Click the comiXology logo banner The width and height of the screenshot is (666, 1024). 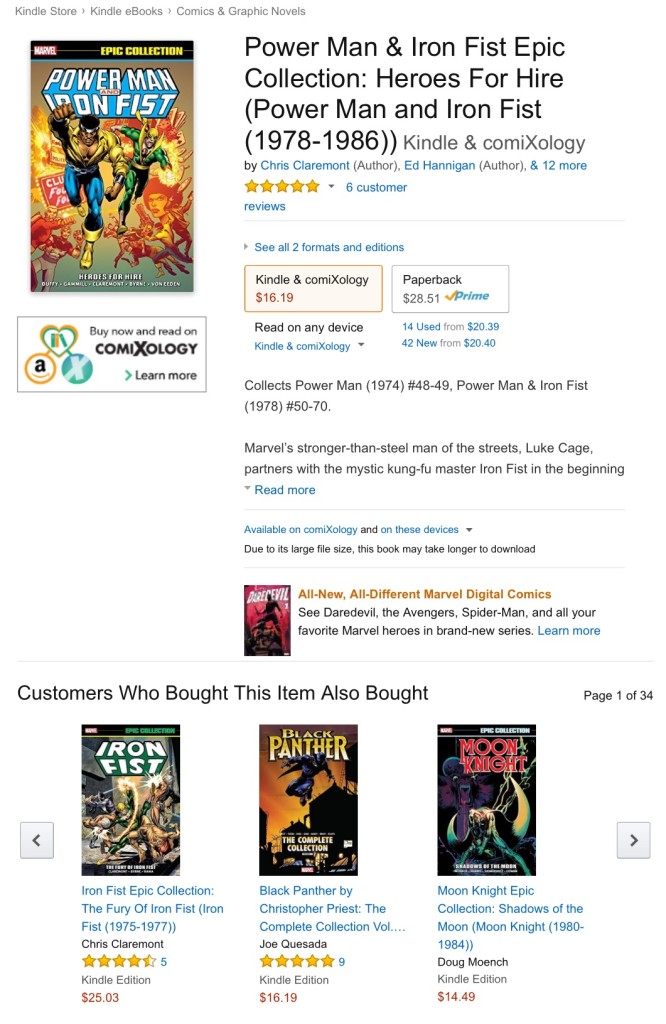point(111,354)
